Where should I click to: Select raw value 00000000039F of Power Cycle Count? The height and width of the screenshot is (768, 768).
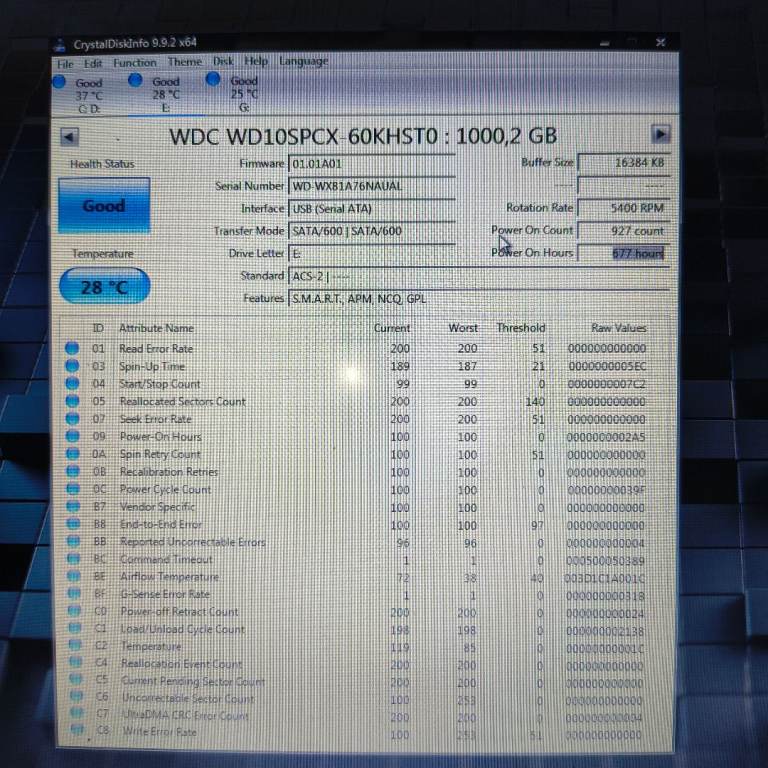pos(606,489)
